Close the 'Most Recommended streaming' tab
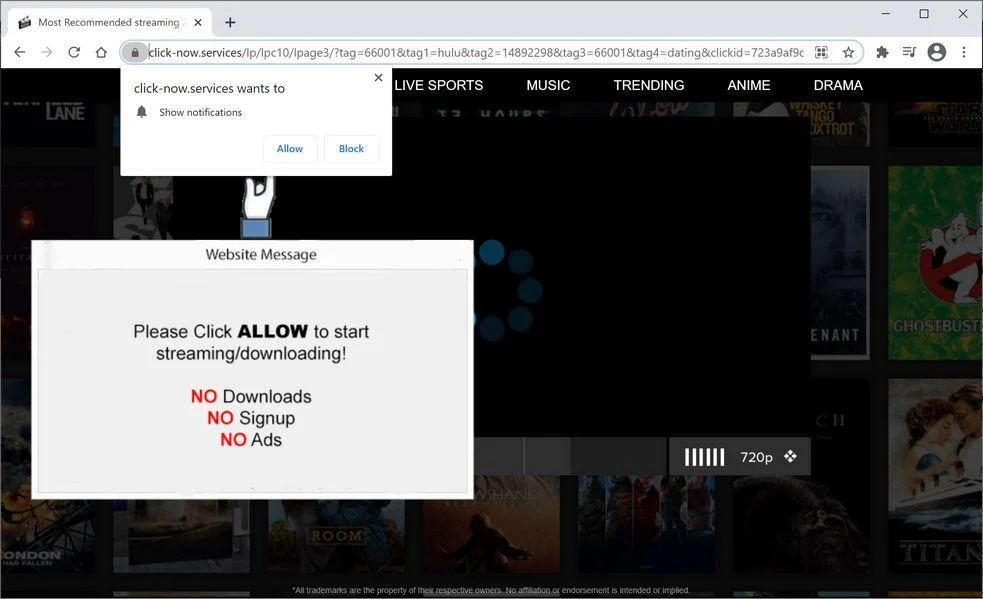 [198, 23]
